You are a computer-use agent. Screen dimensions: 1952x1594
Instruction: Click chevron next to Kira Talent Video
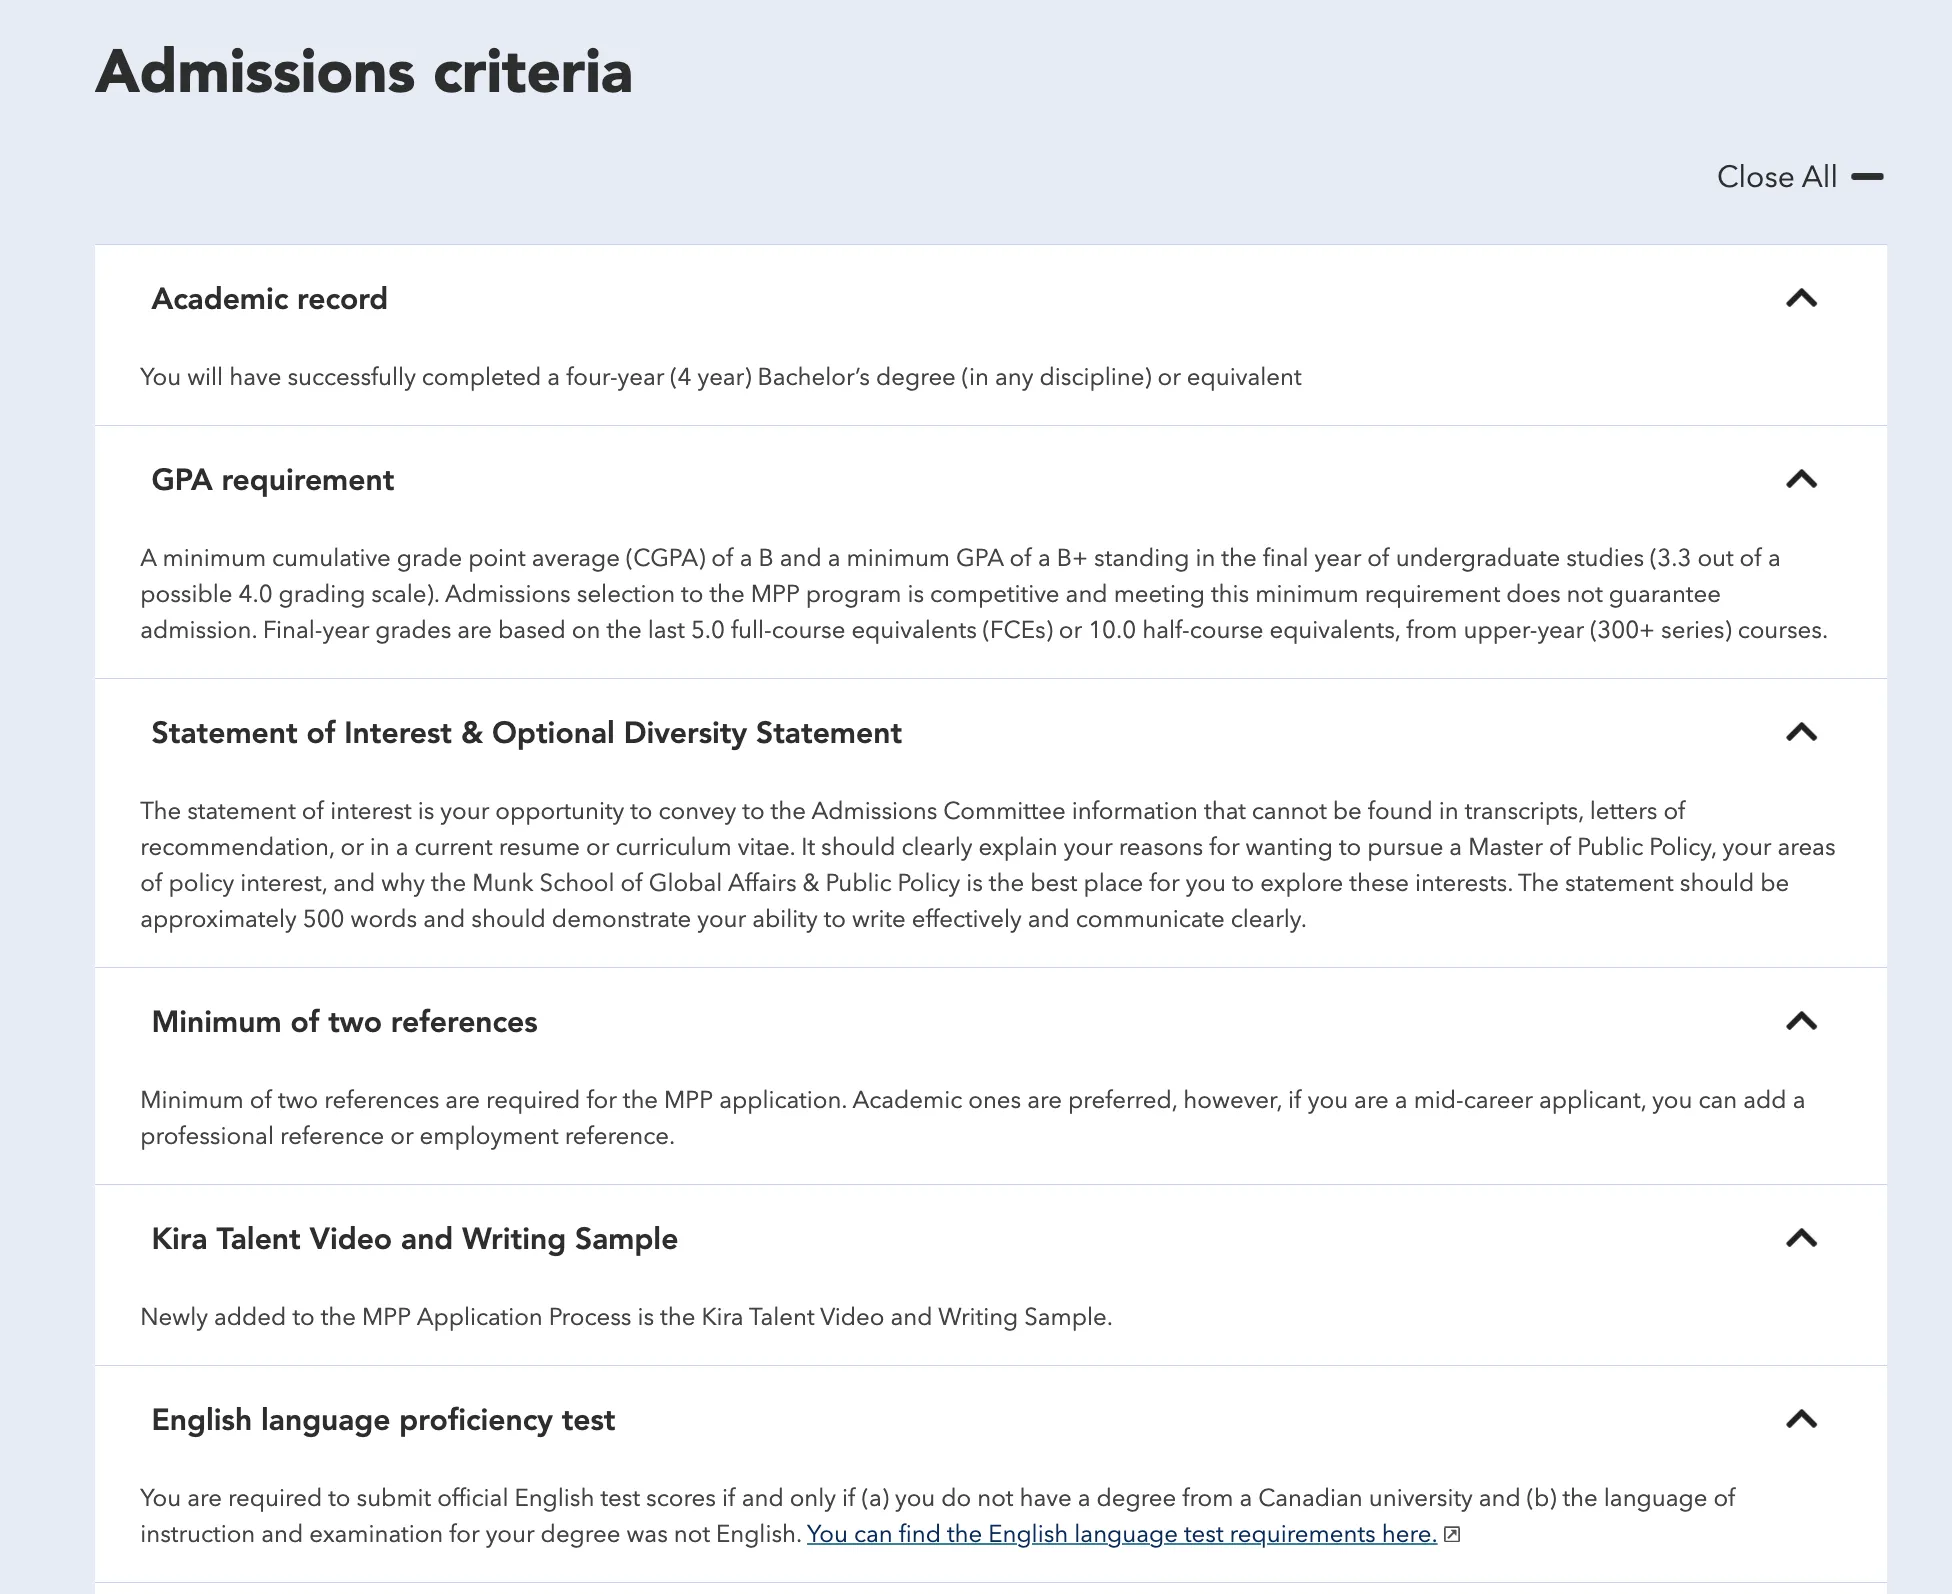tap(1801, 1238)
